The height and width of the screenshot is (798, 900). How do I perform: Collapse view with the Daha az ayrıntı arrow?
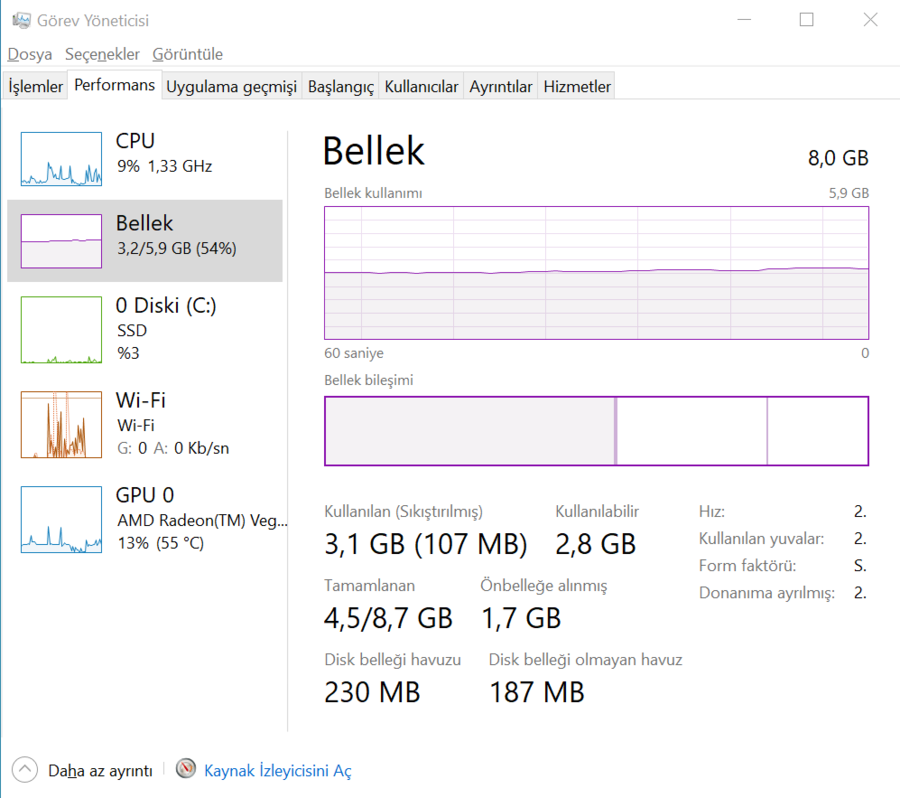[x=25, y=770]
